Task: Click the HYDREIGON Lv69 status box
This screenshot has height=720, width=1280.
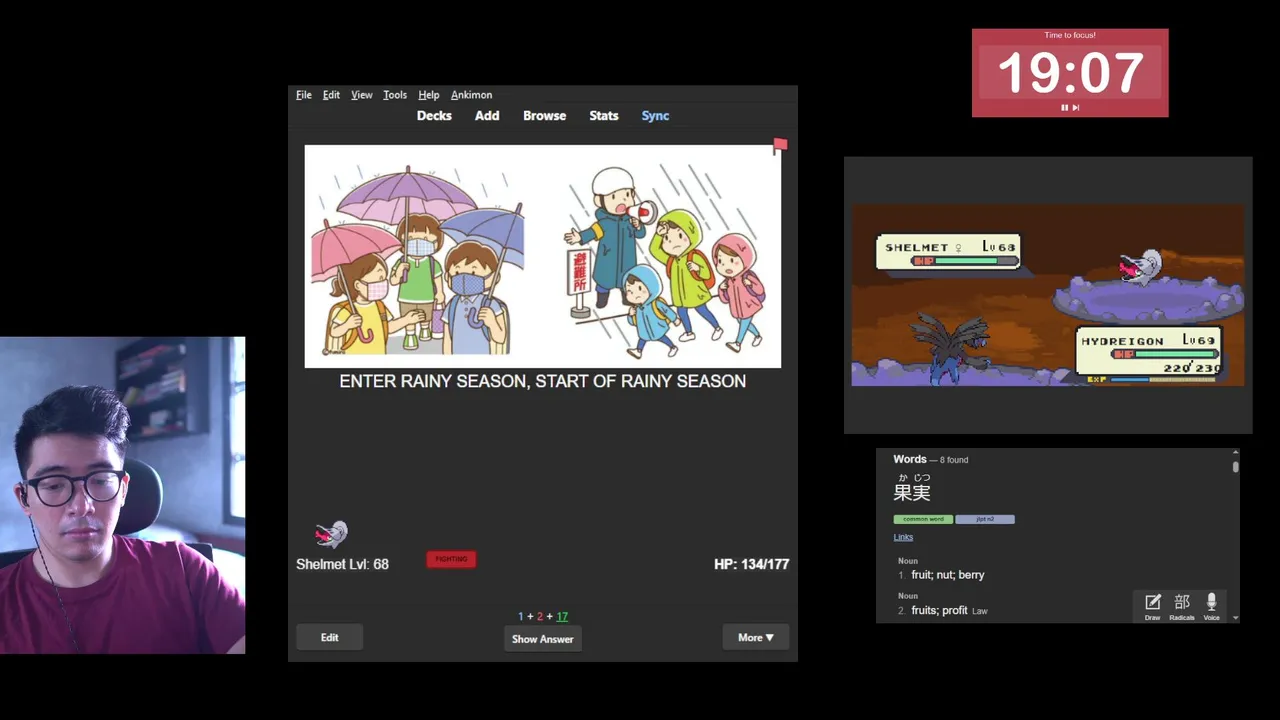Action: [x=1150, y=353]
